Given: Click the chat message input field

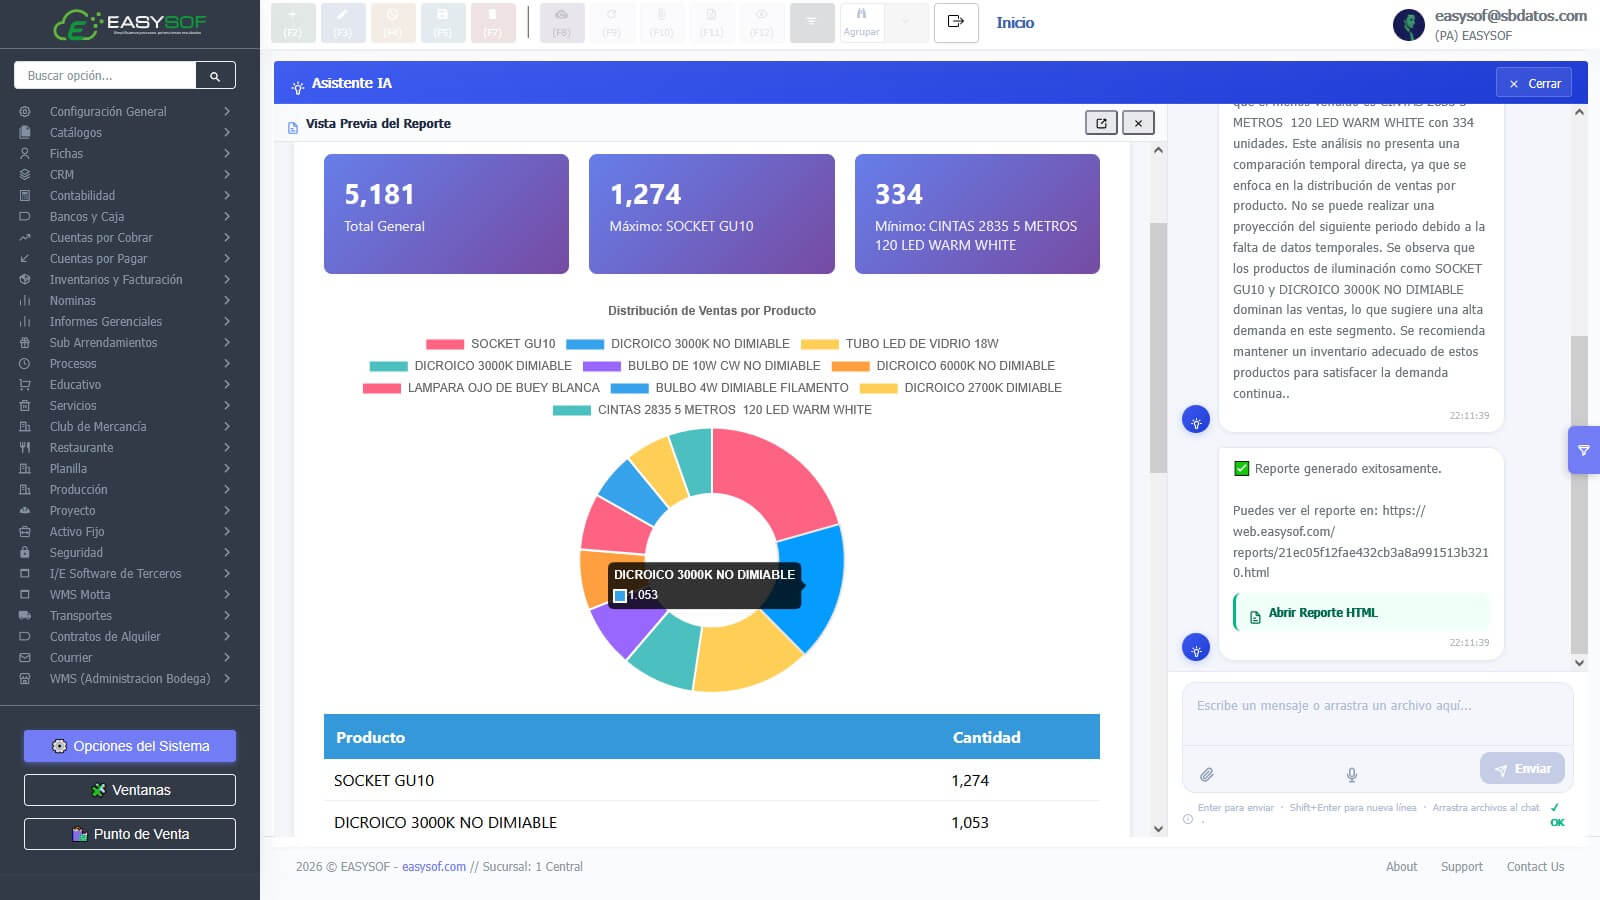Looking at the screenshot, I should tap(1377, 714).
